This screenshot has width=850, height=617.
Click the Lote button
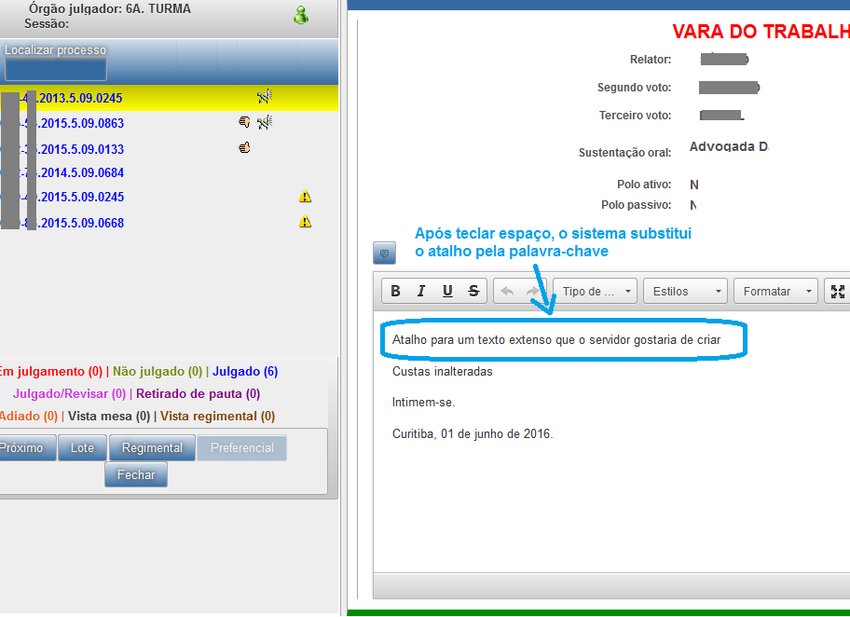pos(82,448)
